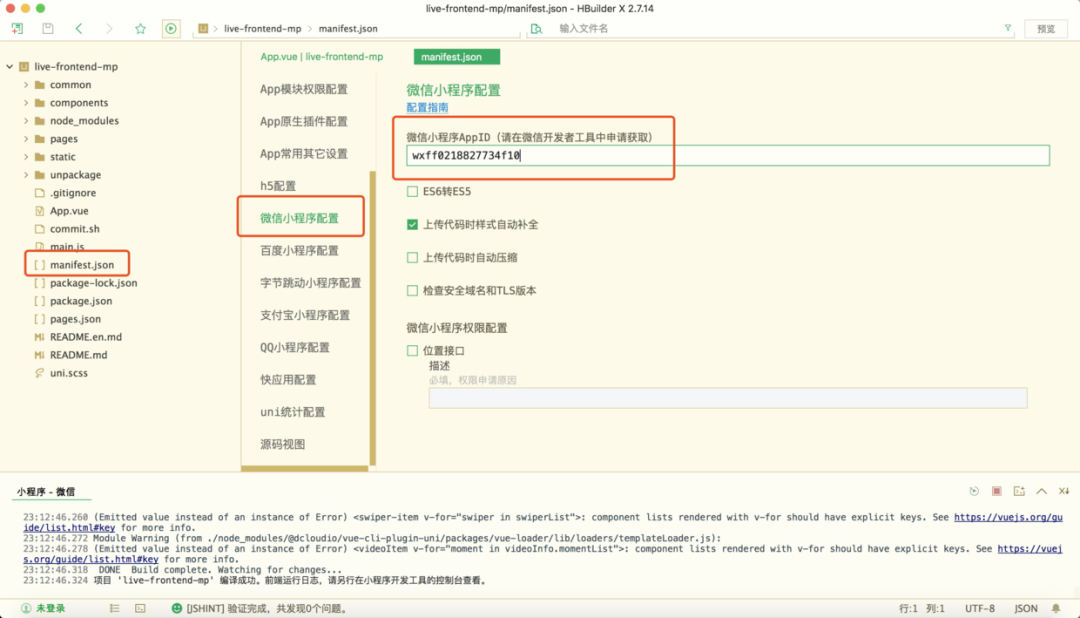Click the UTF-8 encoding in status bar
Viewport: 1080px width, 618px height.
click(979, 608)
